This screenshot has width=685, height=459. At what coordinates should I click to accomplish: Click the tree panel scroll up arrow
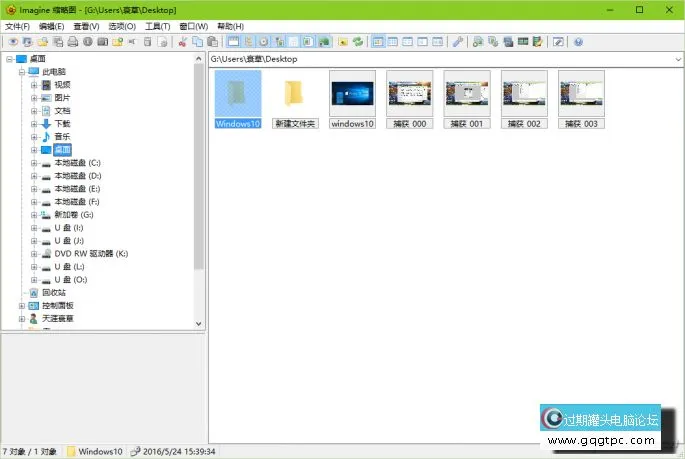[x=199, y=59]
